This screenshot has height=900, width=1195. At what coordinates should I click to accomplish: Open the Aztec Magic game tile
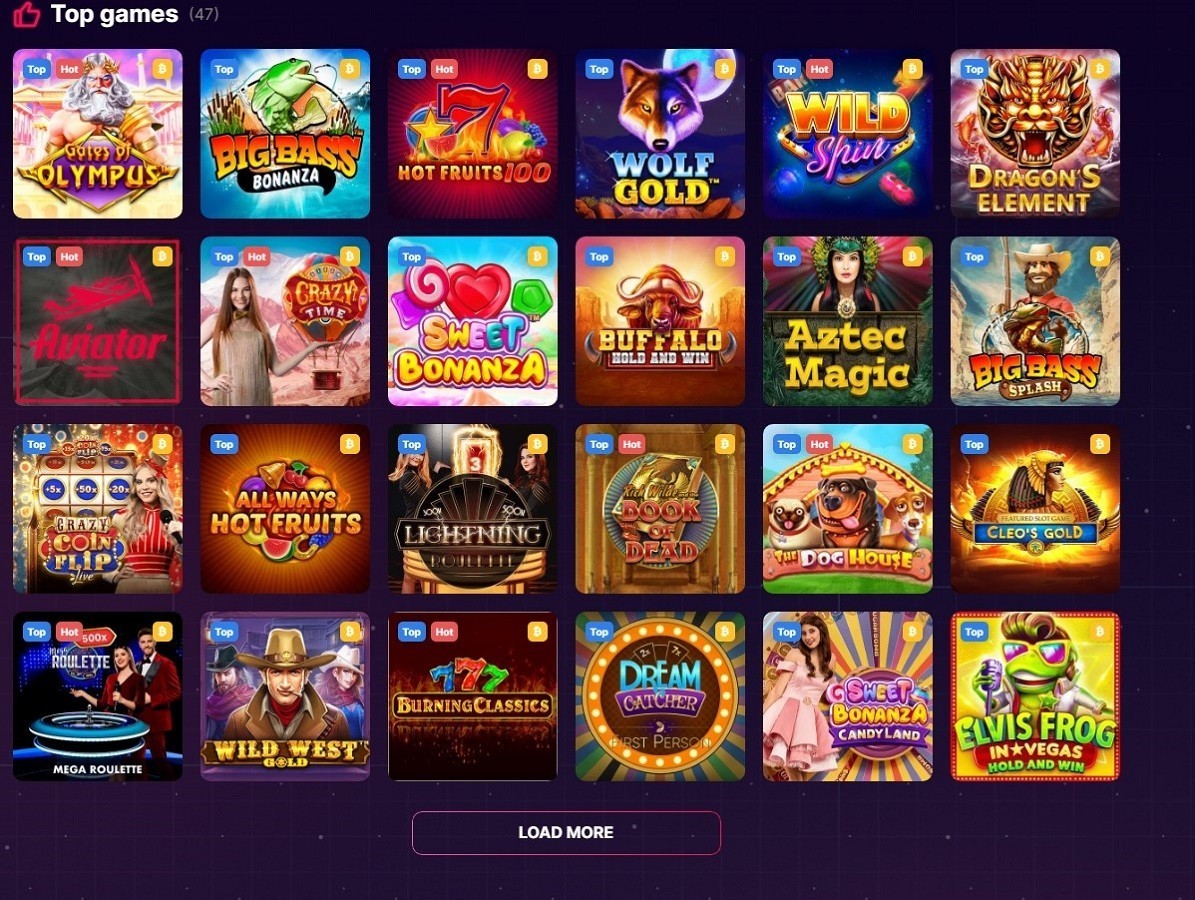tap(847, 322)
